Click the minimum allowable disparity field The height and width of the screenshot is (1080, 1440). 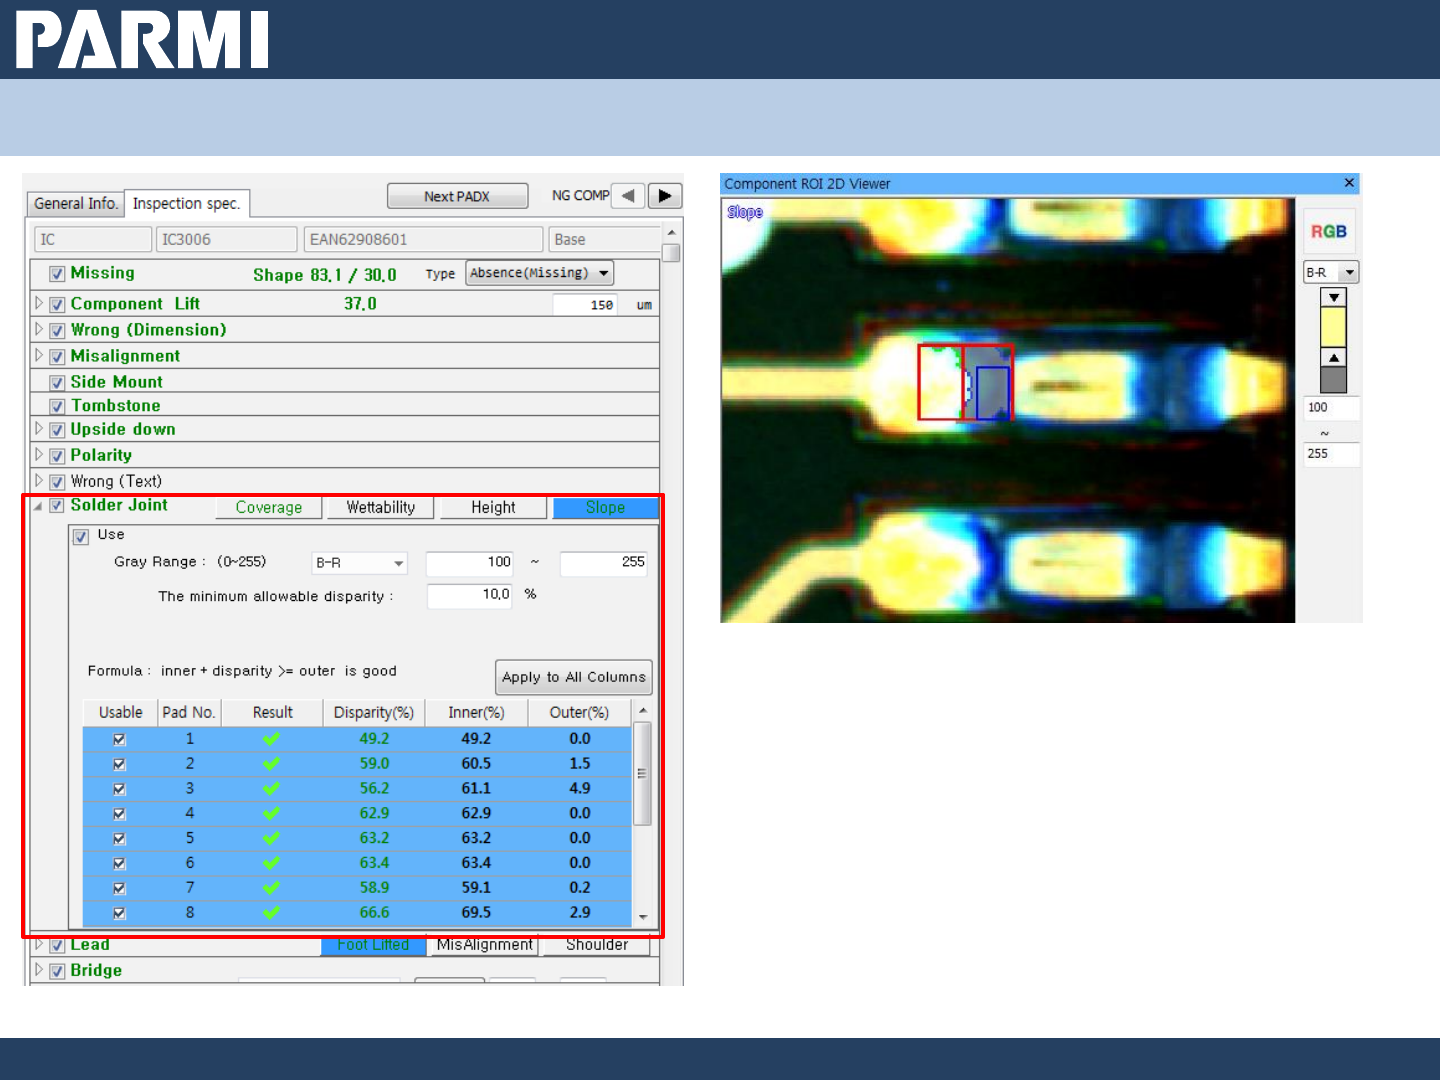point(469,595)
